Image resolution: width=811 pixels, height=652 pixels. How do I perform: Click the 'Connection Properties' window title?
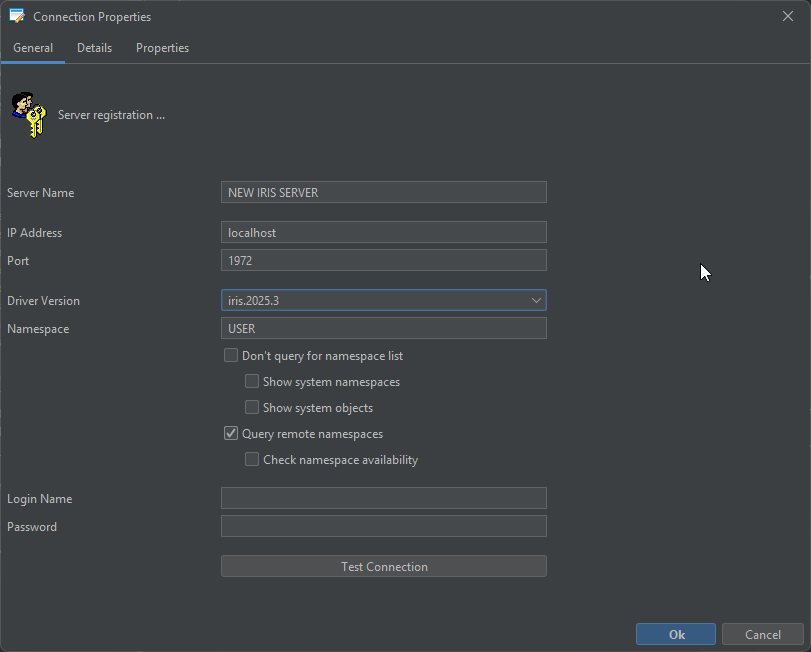click(x=92, y=17)
